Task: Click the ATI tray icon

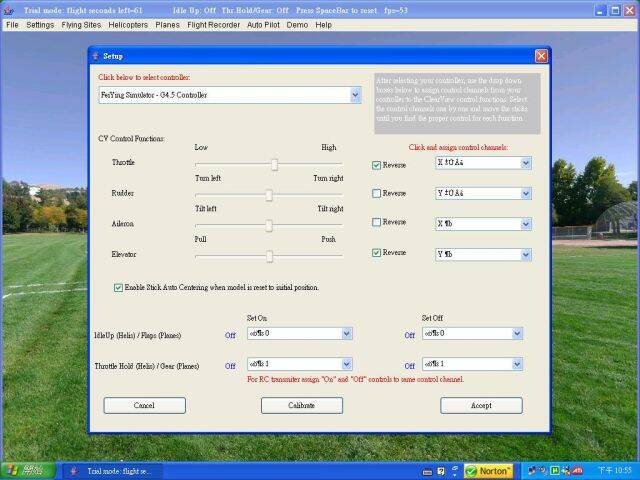Action: click(x=578, y=471)
